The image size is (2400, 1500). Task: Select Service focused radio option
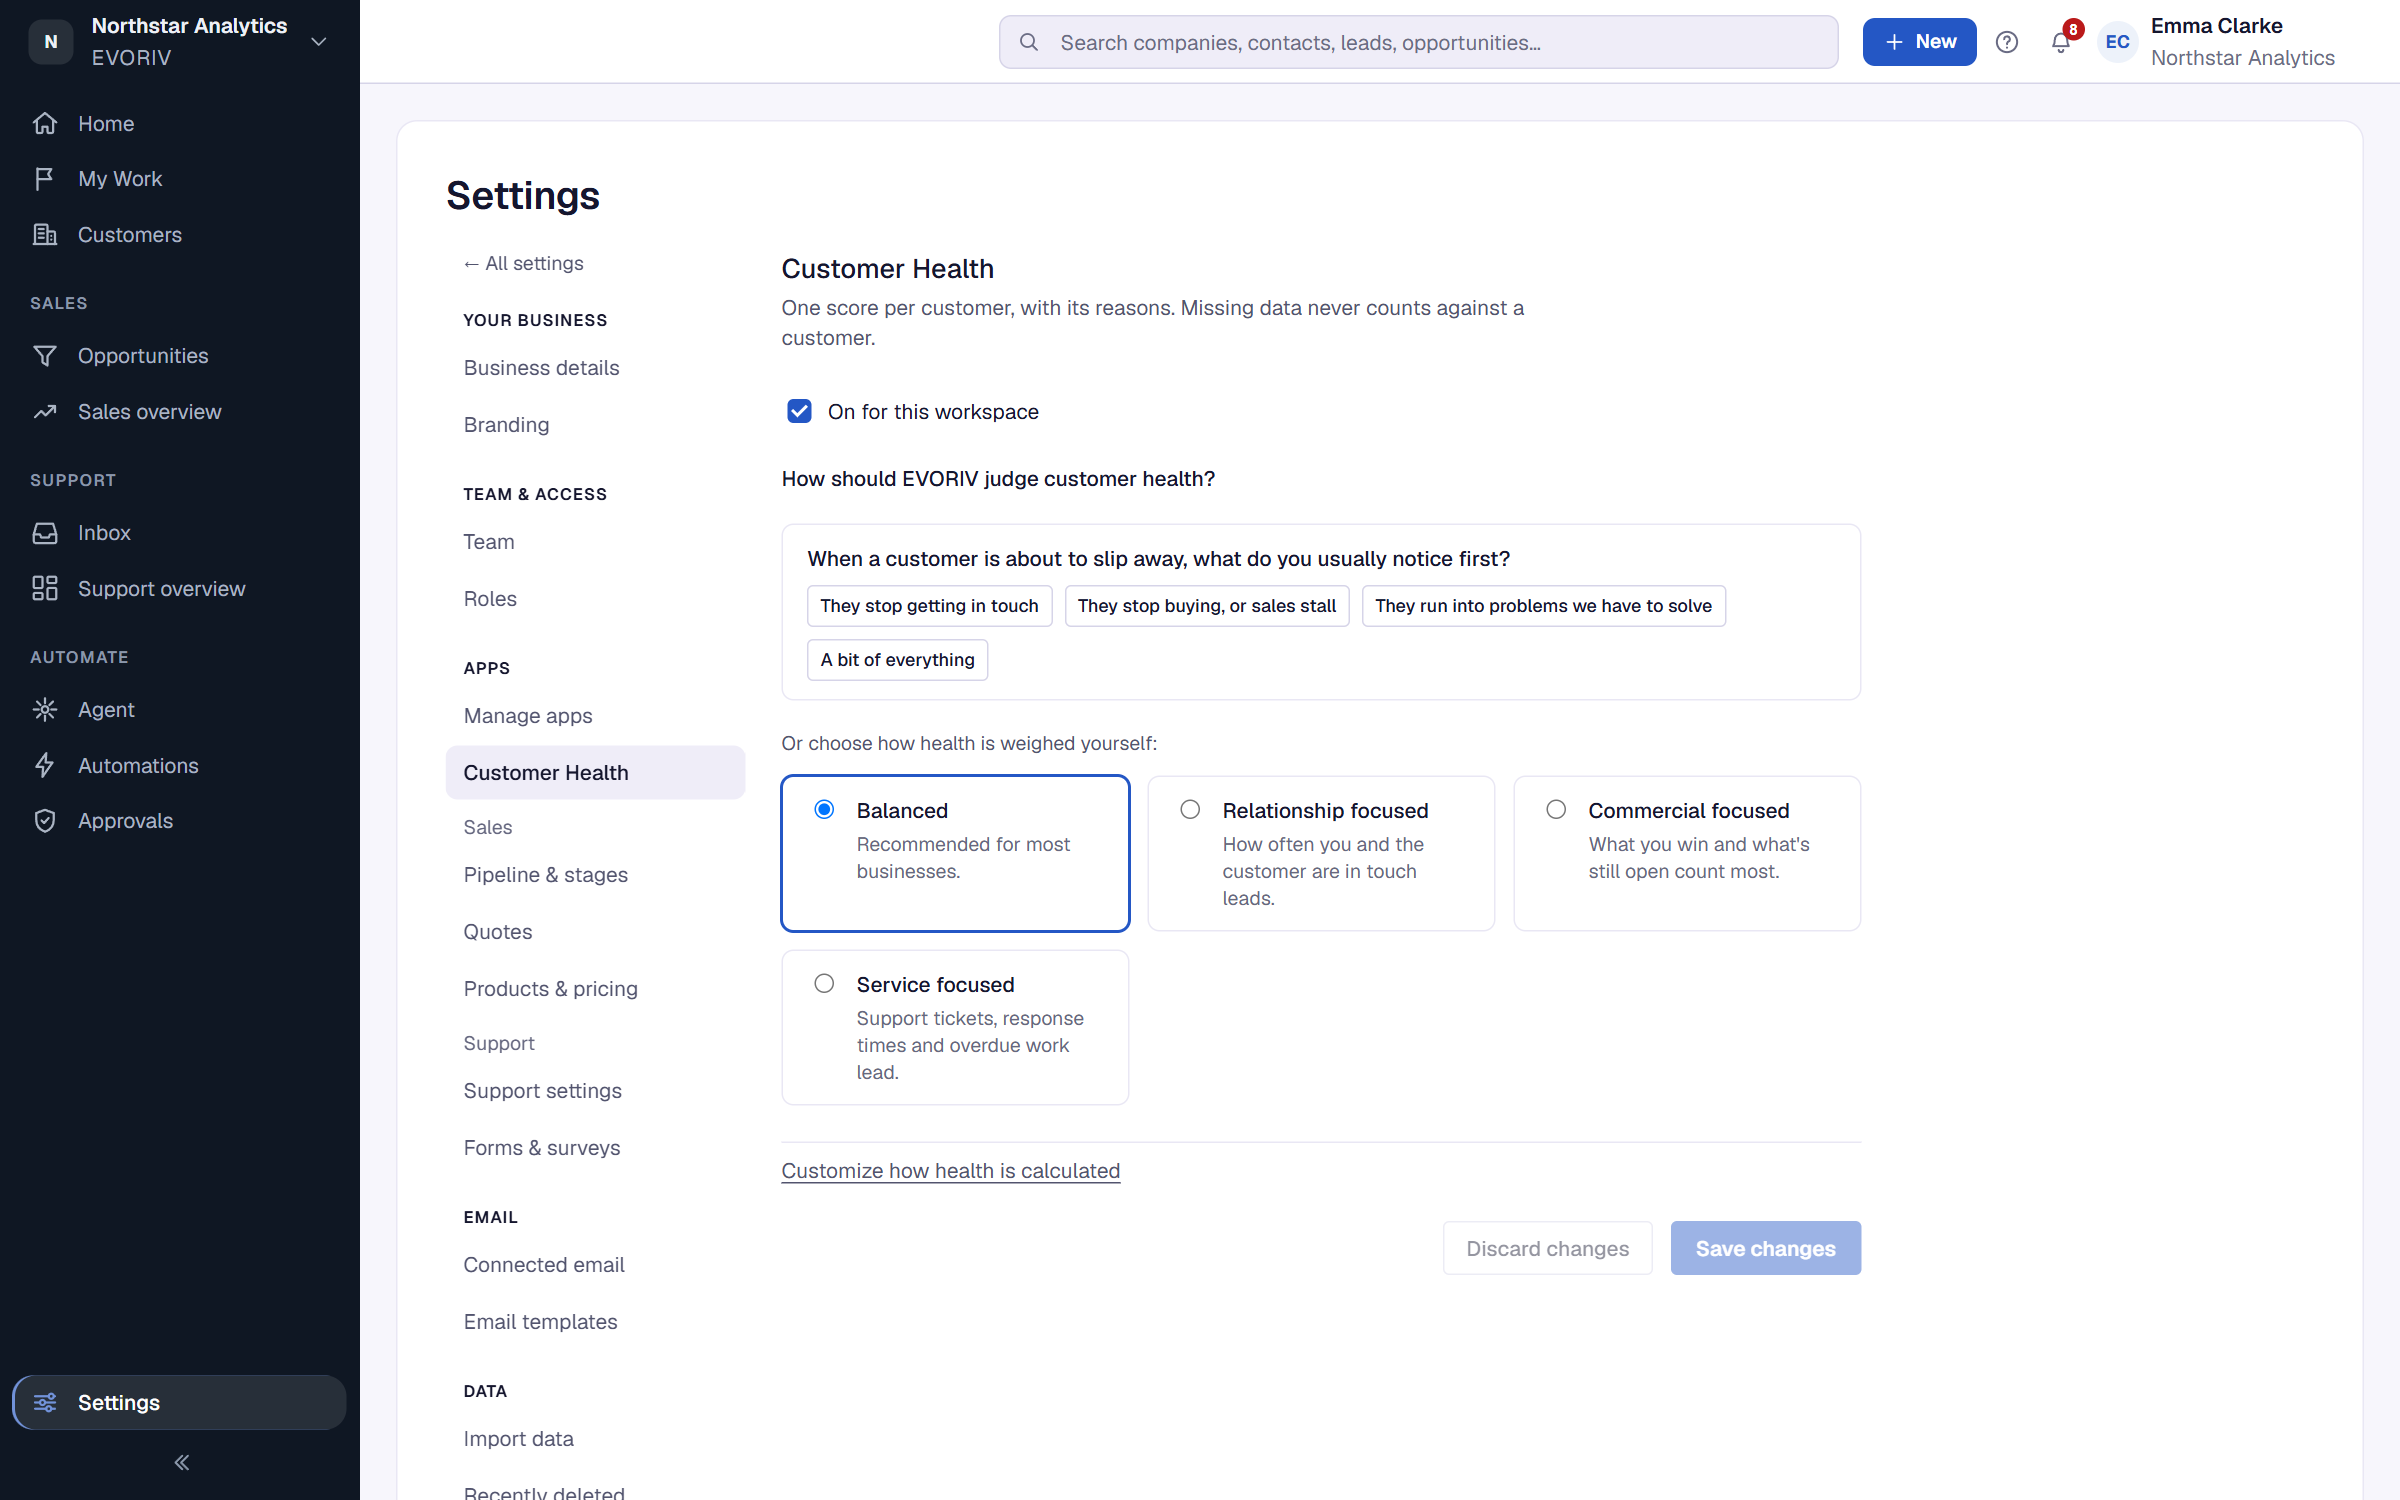[824, 983]
